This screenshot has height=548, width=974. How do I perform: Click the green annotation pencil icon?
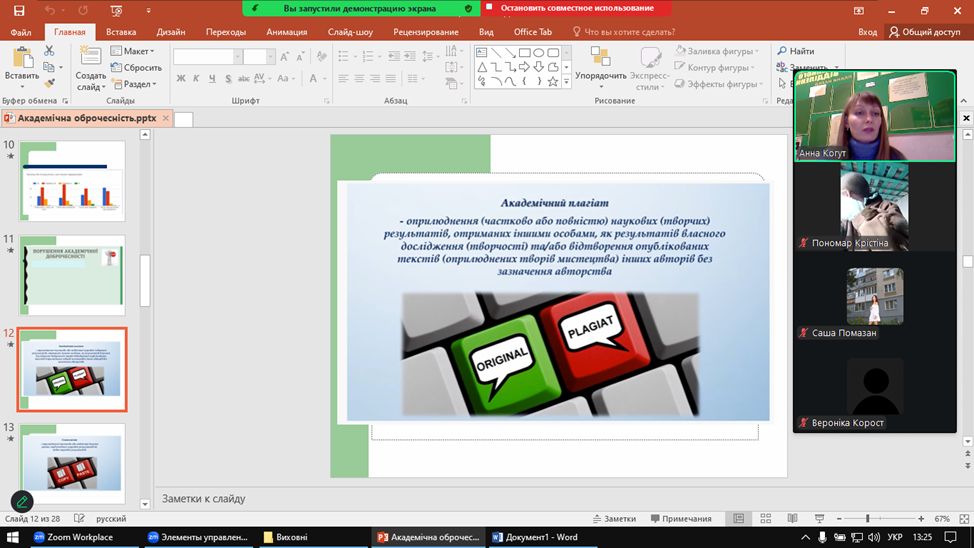coord(21,502)
